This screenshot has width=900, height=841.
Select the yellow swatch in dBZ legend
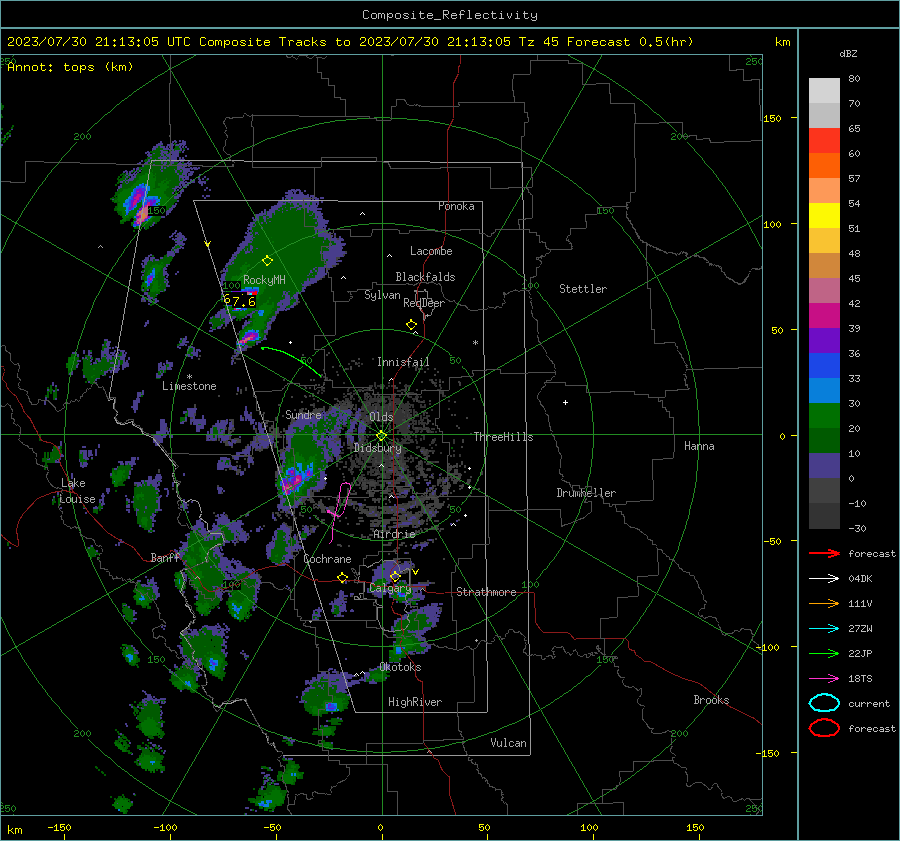[824, 215]
